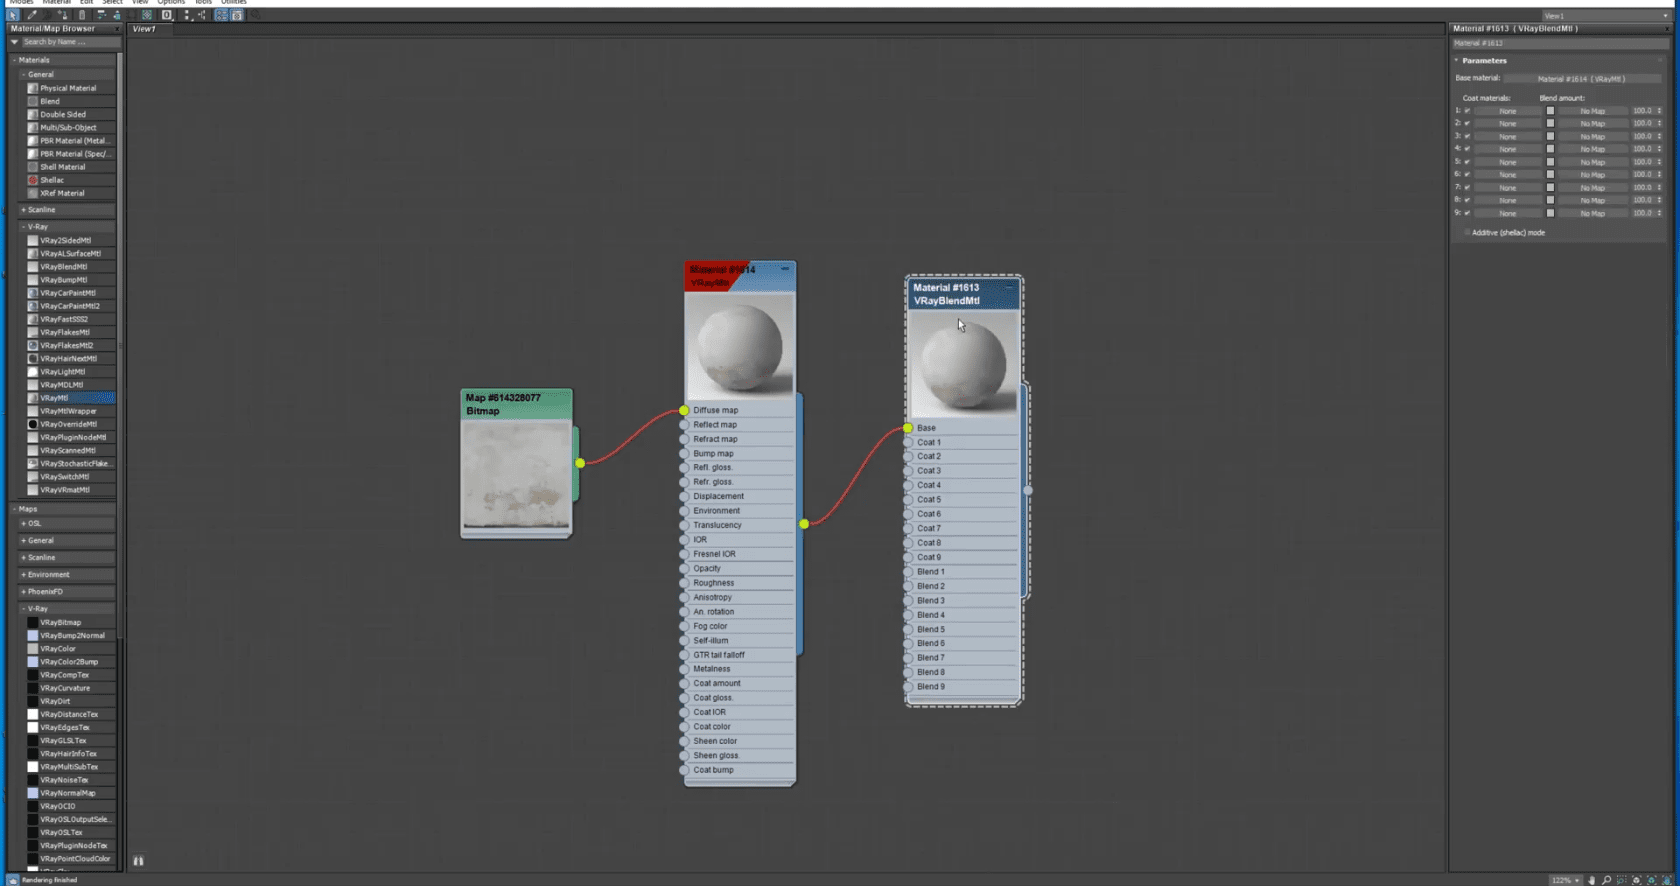Uncheck coat material 1 enable checkbox
1680x886 pixels.
(x=1467, y=111)
